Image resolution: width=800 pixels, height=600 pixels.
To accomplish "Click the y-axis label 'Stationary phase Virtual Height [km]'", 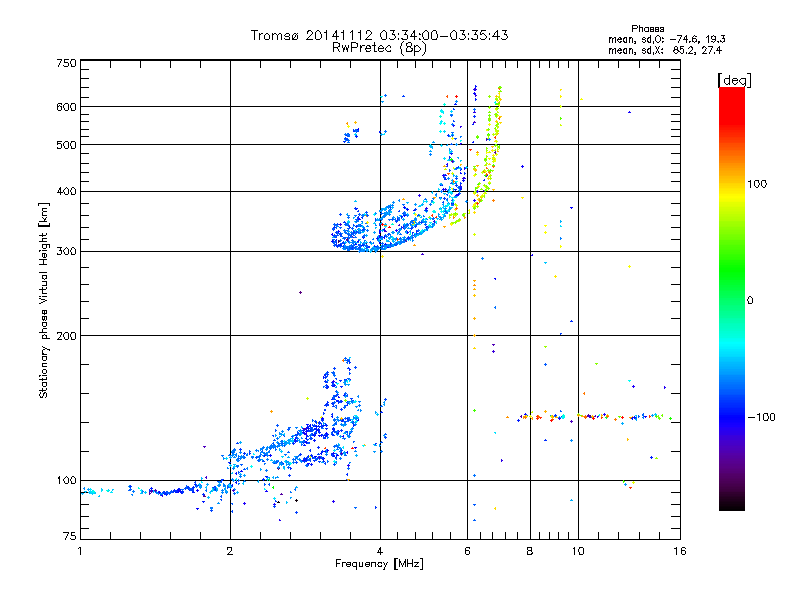I will coord(43,301).
